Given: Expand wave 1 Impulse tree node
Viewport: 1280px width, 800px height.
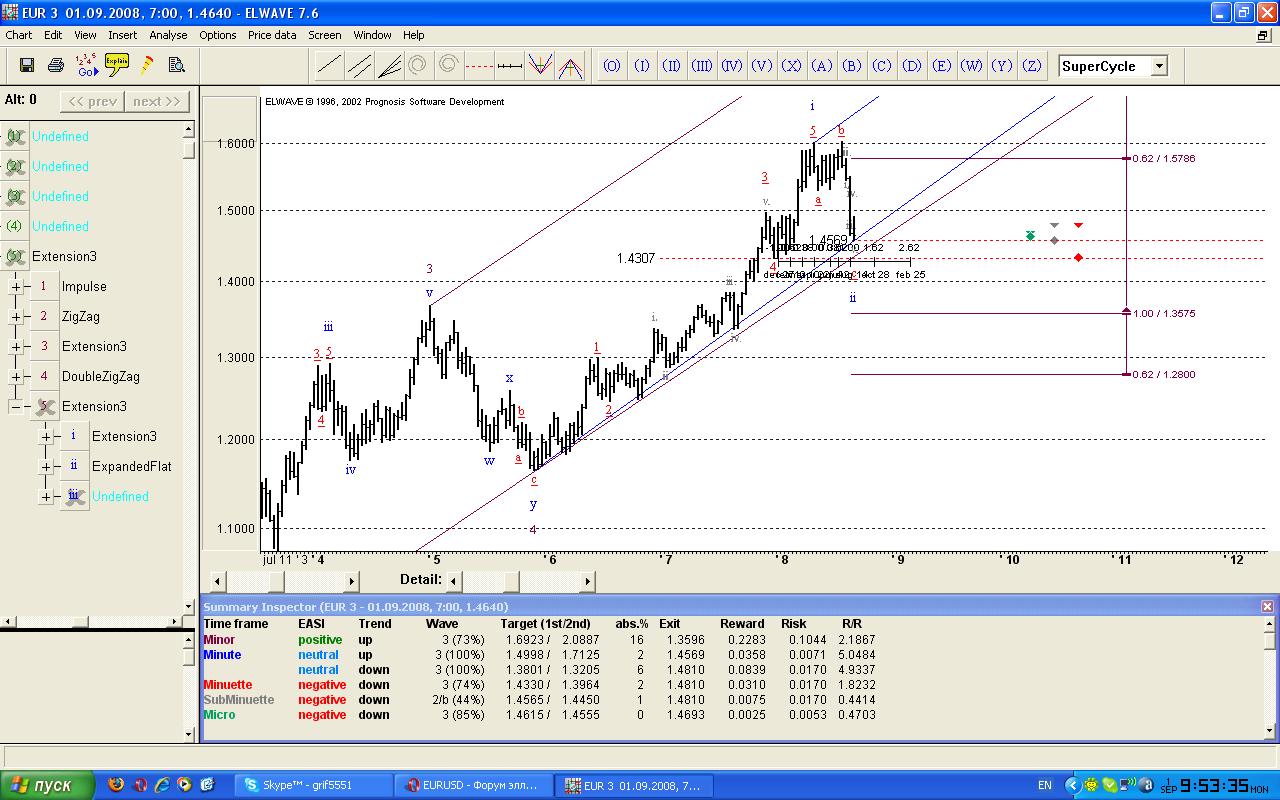Looking at the screenshot, I should pyautogui.click(x=16, y=287).
